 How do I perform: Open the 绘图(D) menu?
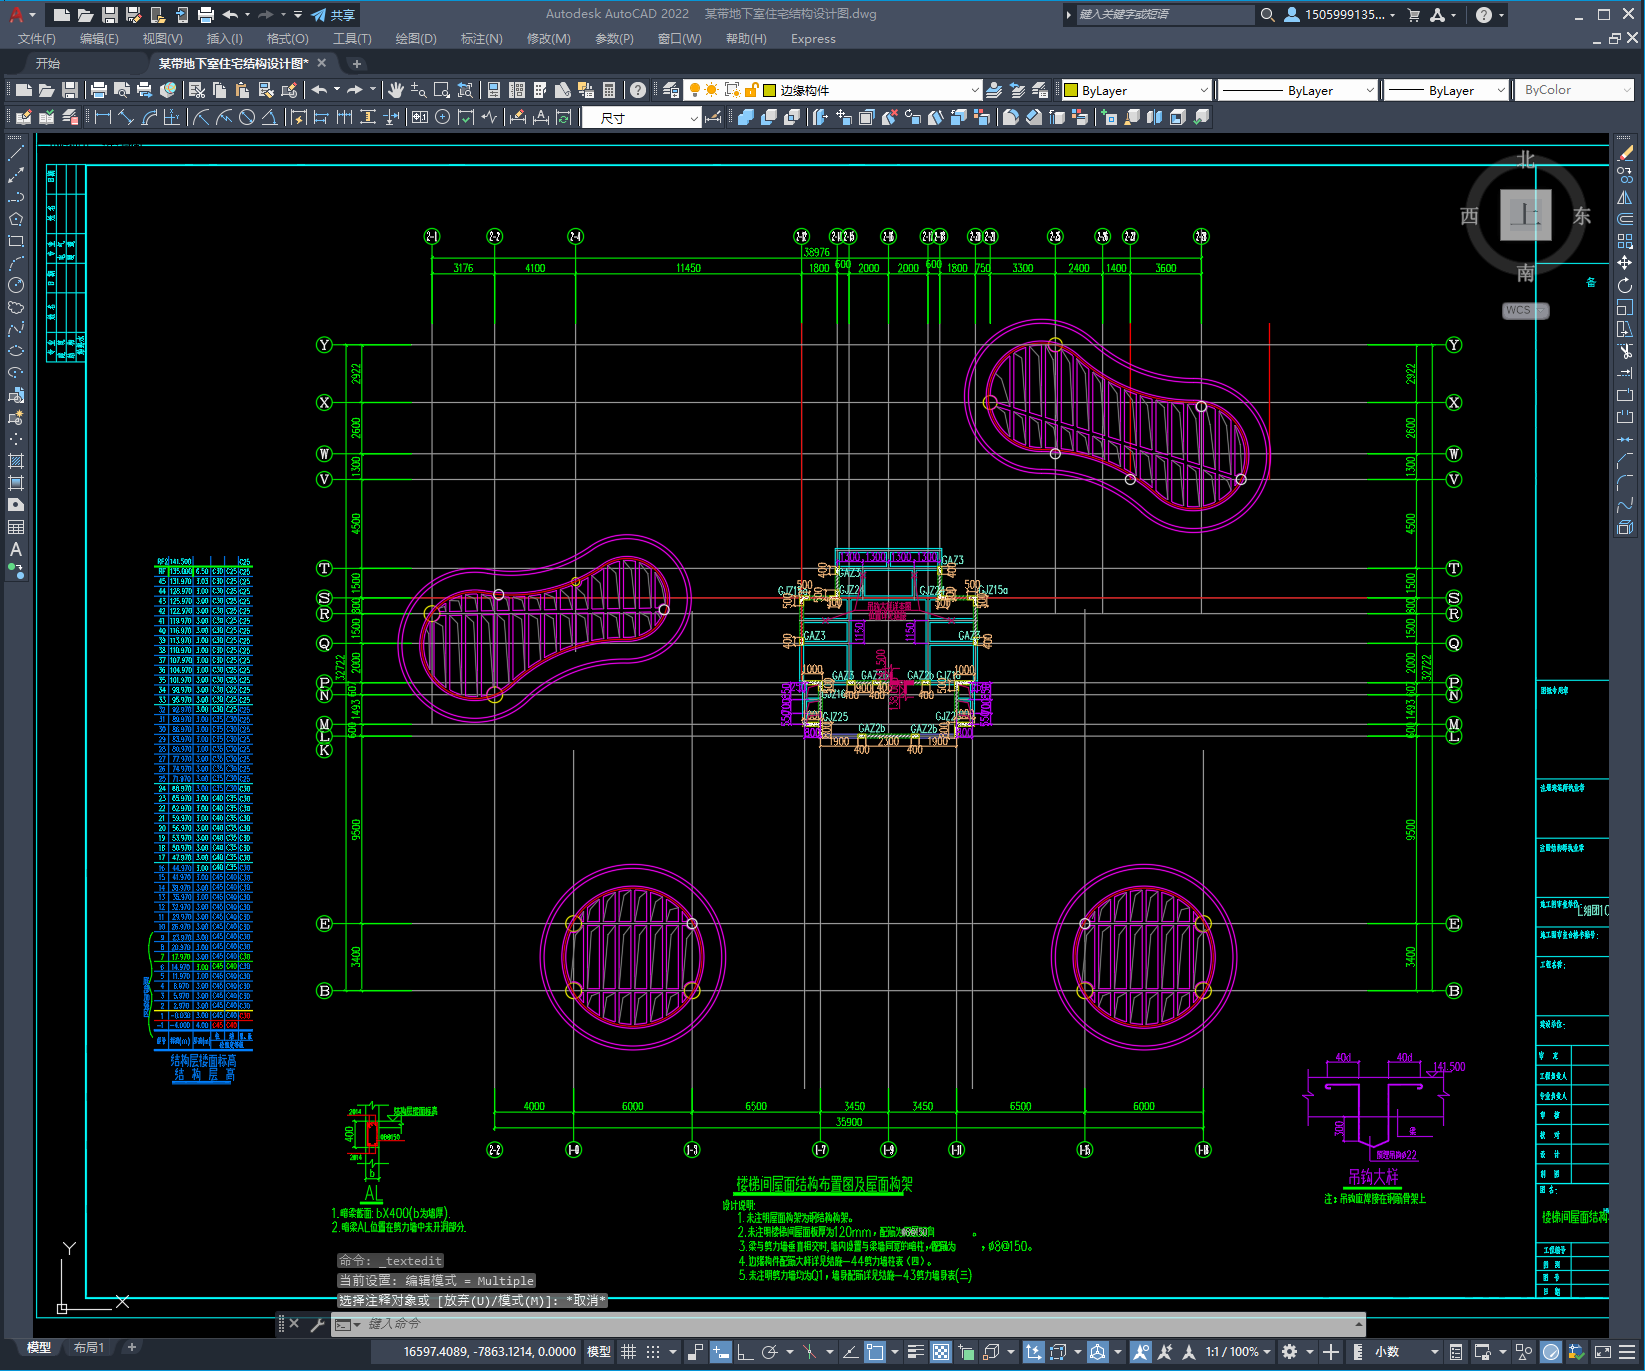tap(416, 39)
